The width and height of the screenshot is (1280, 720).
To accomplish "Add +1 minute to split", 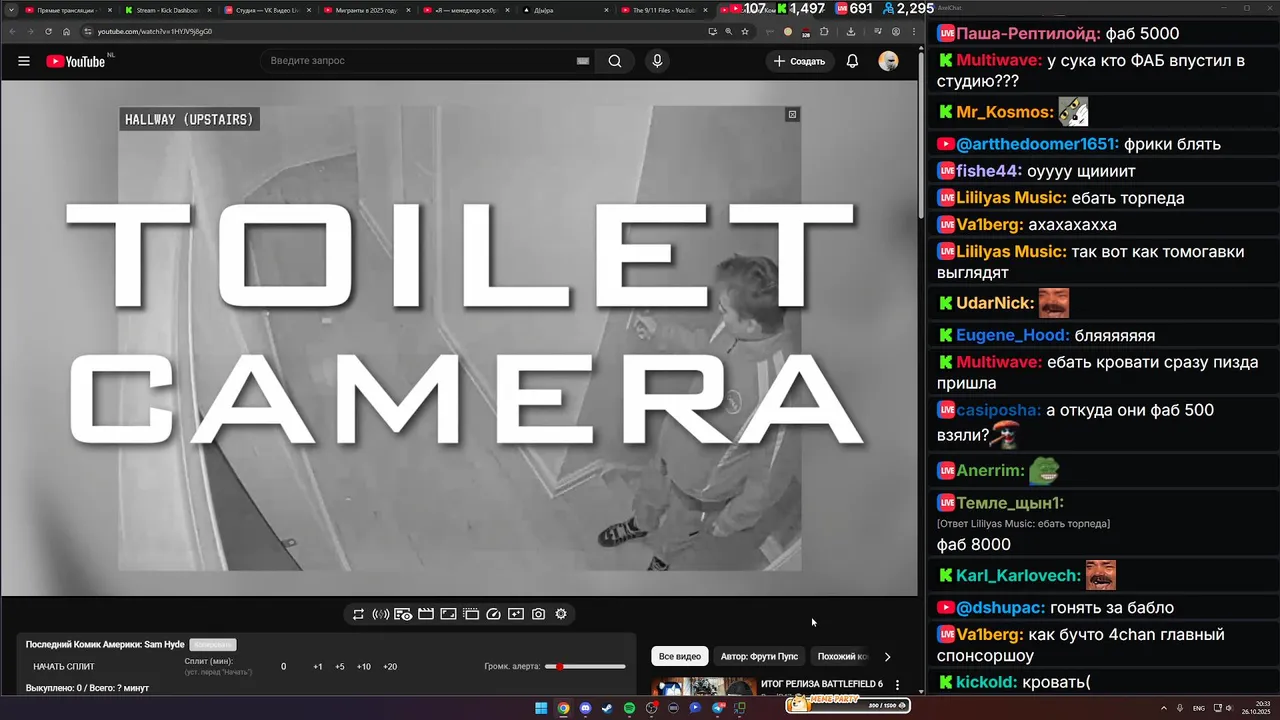I will pyautogui.click(x=318, y=667).
